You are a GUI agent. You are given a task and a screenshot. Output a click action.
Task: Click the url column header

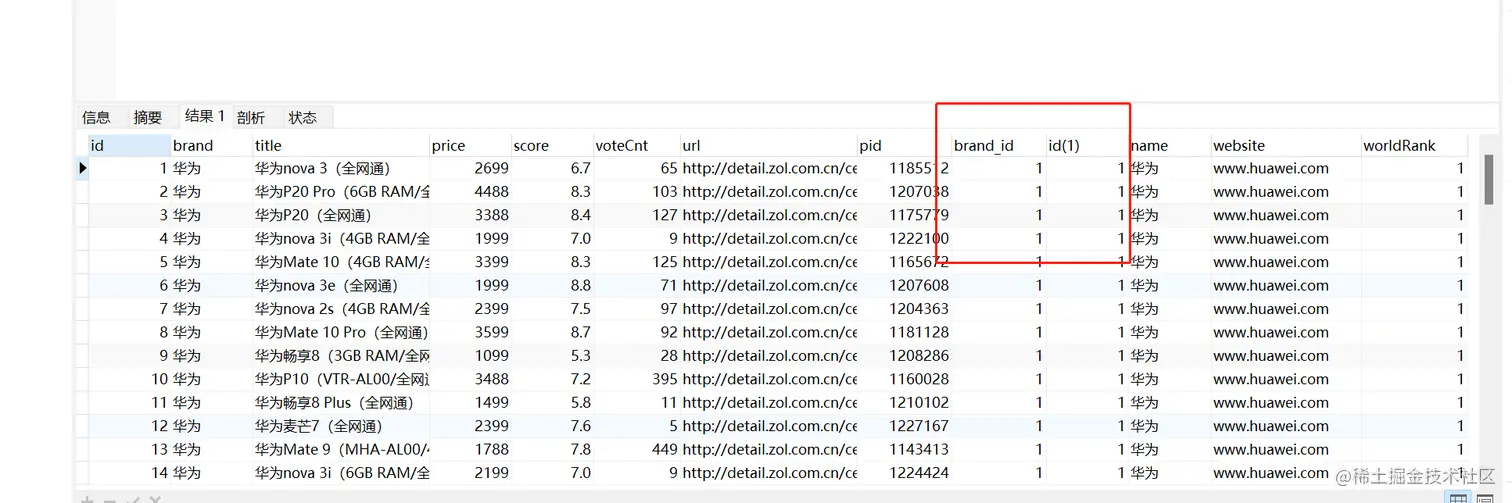pyautogui.click(x=768, y=145)
